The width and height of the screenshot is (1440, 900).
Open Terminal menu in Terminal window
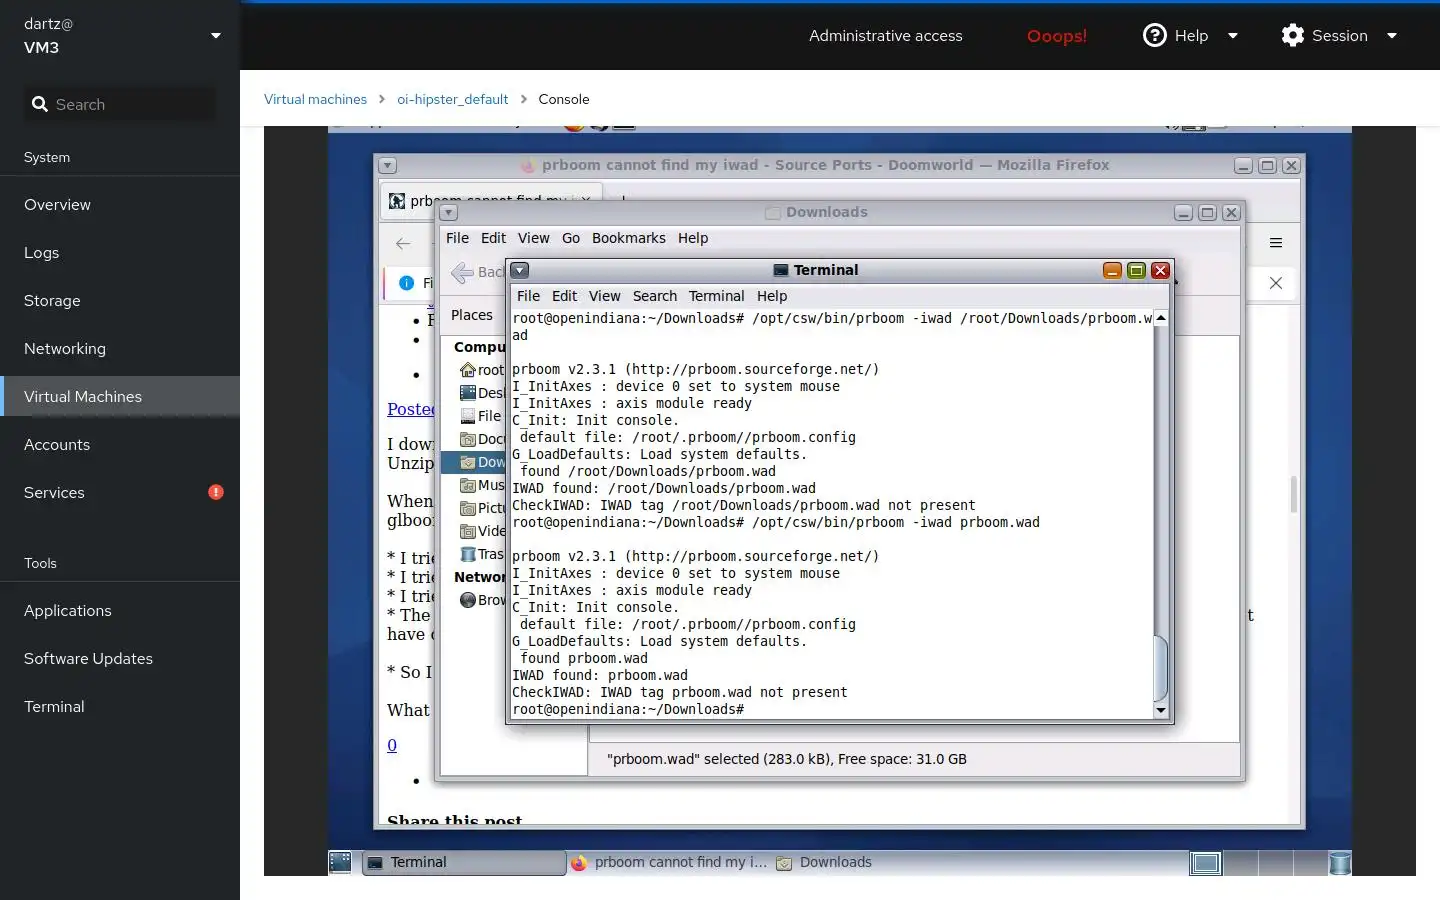click(716, 296)
